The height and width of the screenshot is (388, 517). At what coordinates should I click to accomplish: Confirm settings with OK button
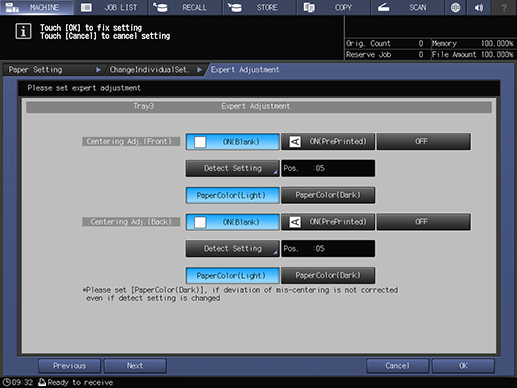click(463, 366)
